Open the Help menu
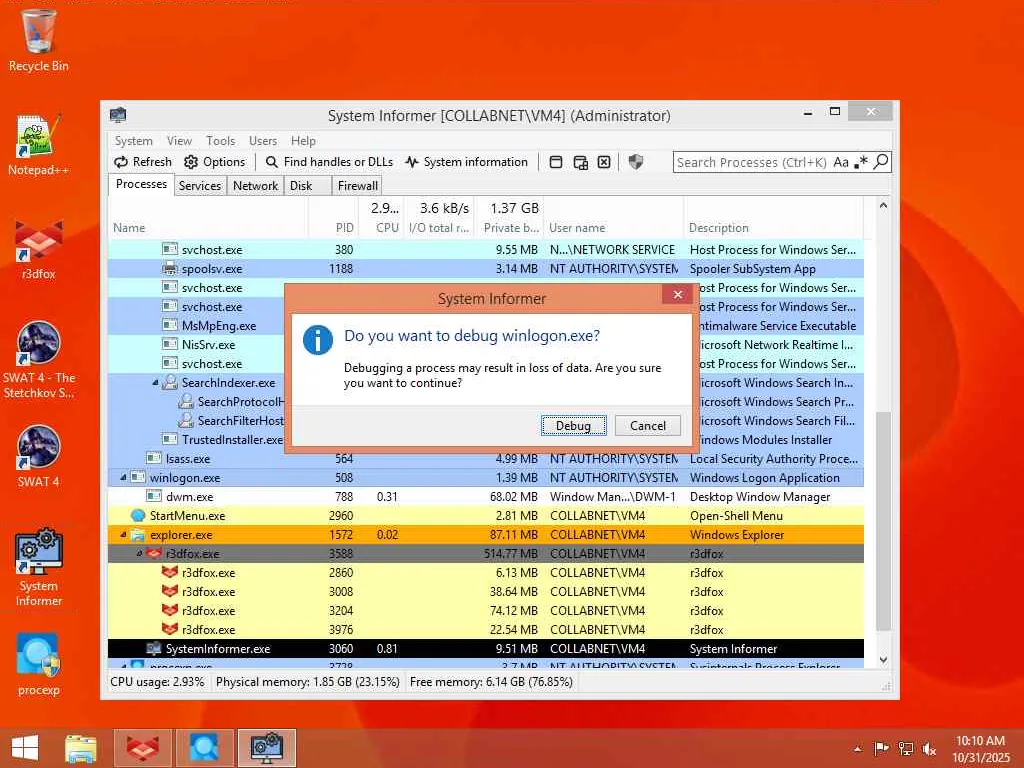 click(303, 141)
